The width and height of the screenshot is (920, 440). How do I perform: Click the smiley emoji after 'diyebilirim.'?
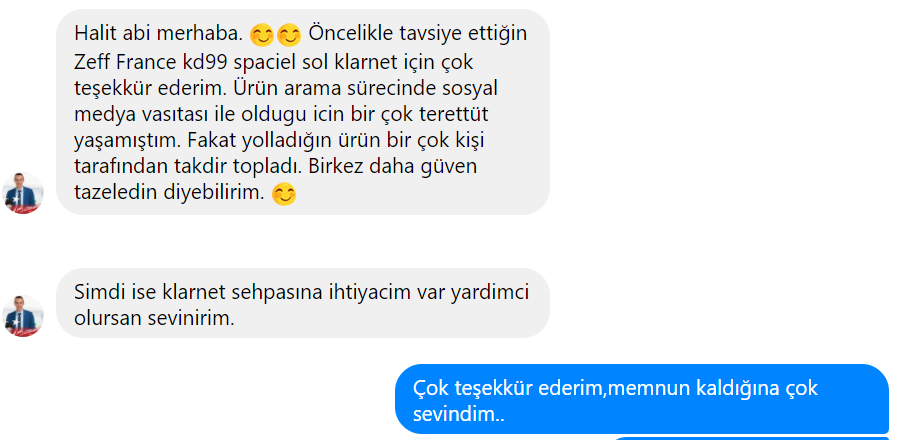coord(284,194)
